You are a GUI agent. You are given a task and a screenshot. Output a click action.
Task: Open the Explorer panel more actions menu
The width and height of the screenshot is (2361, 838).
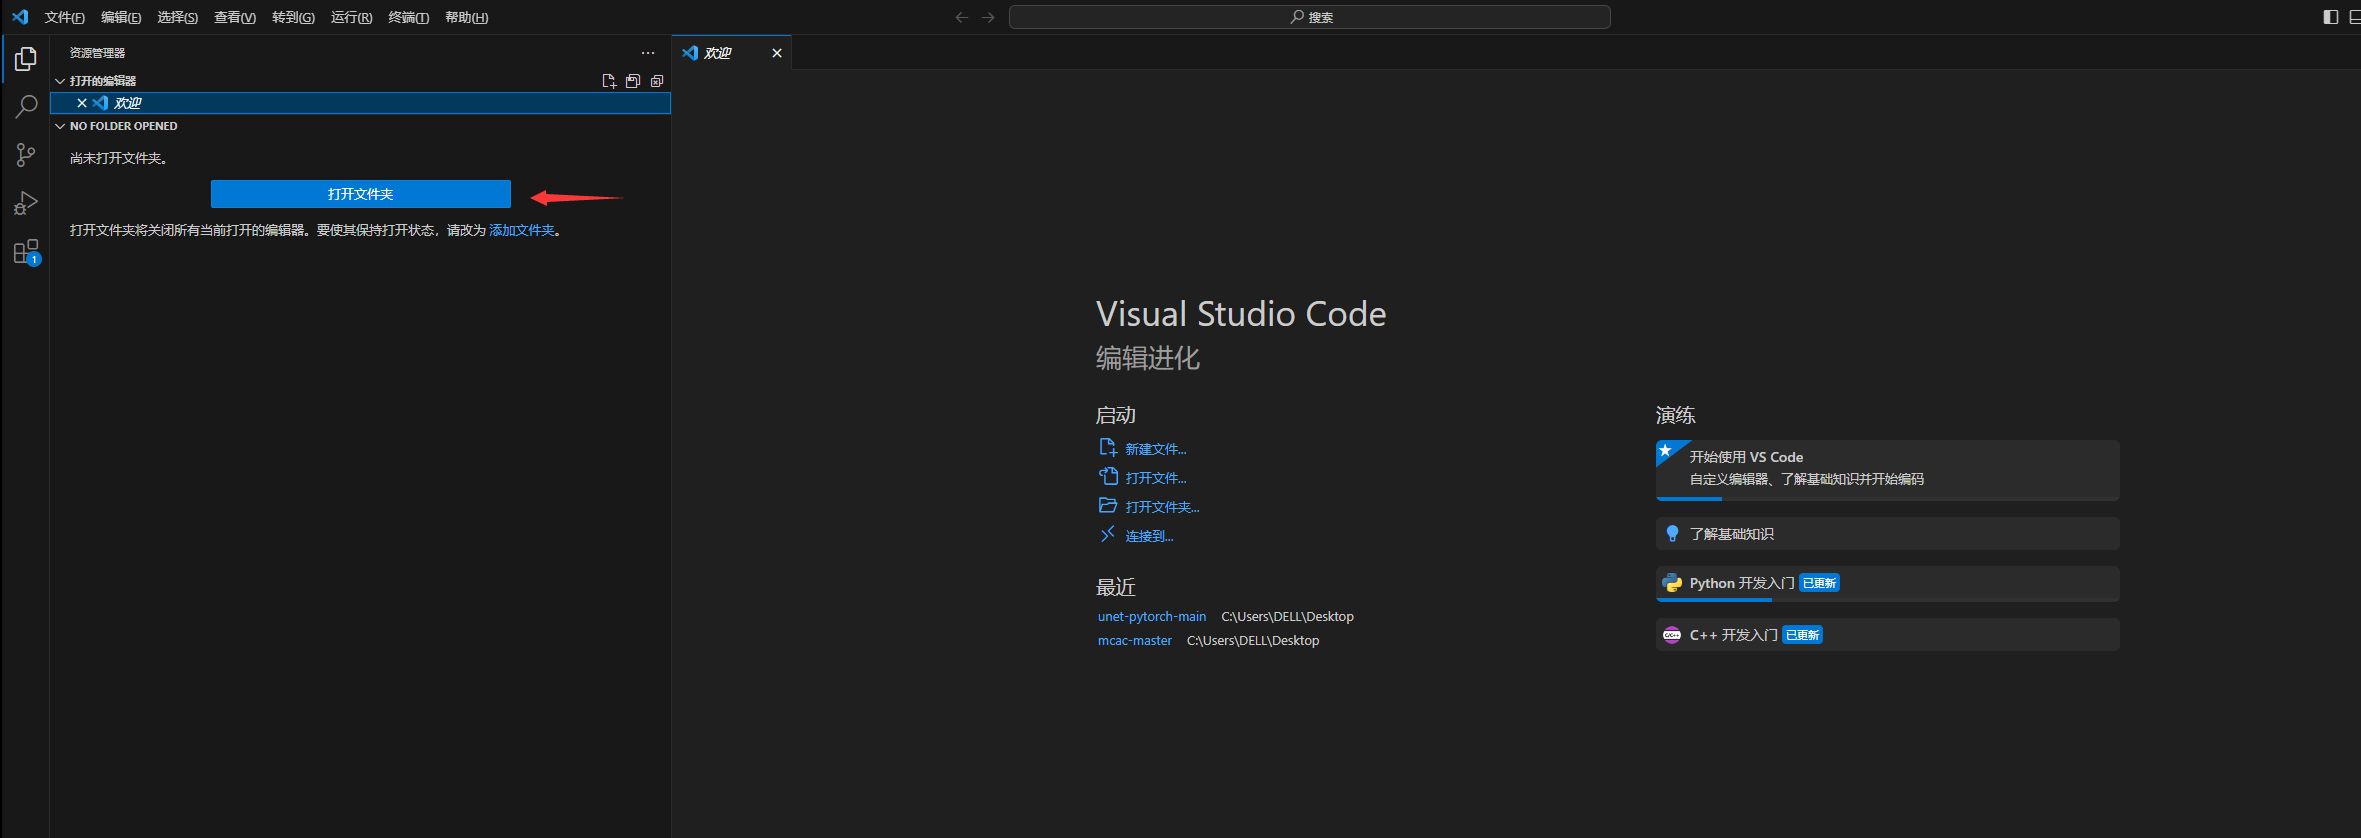click(x=648, y=53)
